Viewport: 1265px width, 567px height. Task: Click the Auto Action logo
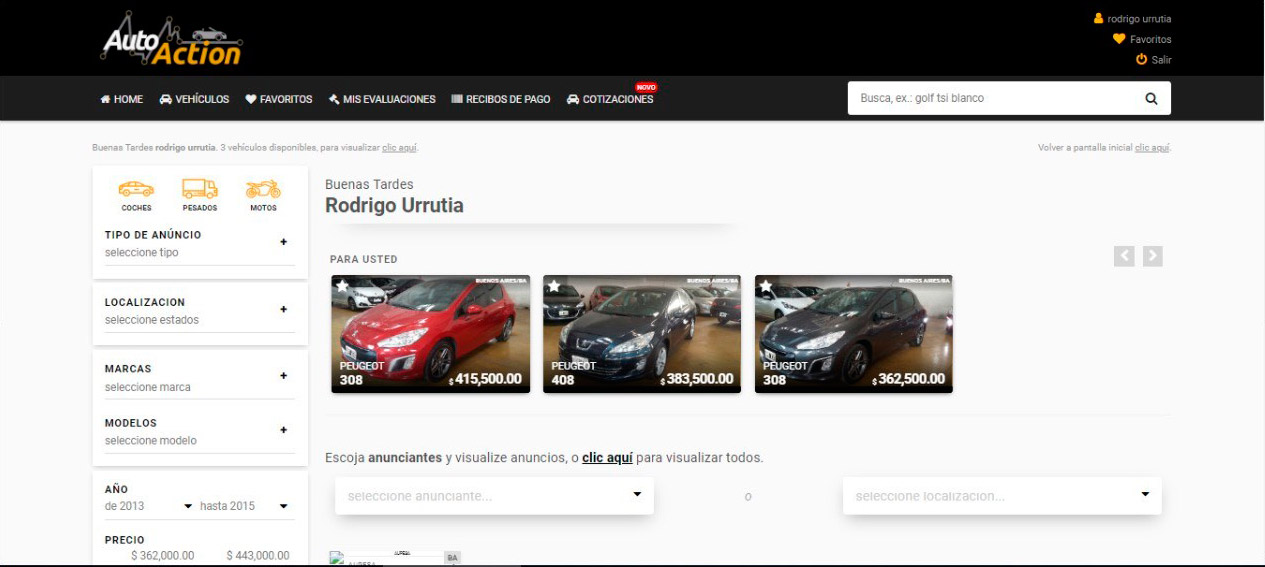[x=172, y=40]
